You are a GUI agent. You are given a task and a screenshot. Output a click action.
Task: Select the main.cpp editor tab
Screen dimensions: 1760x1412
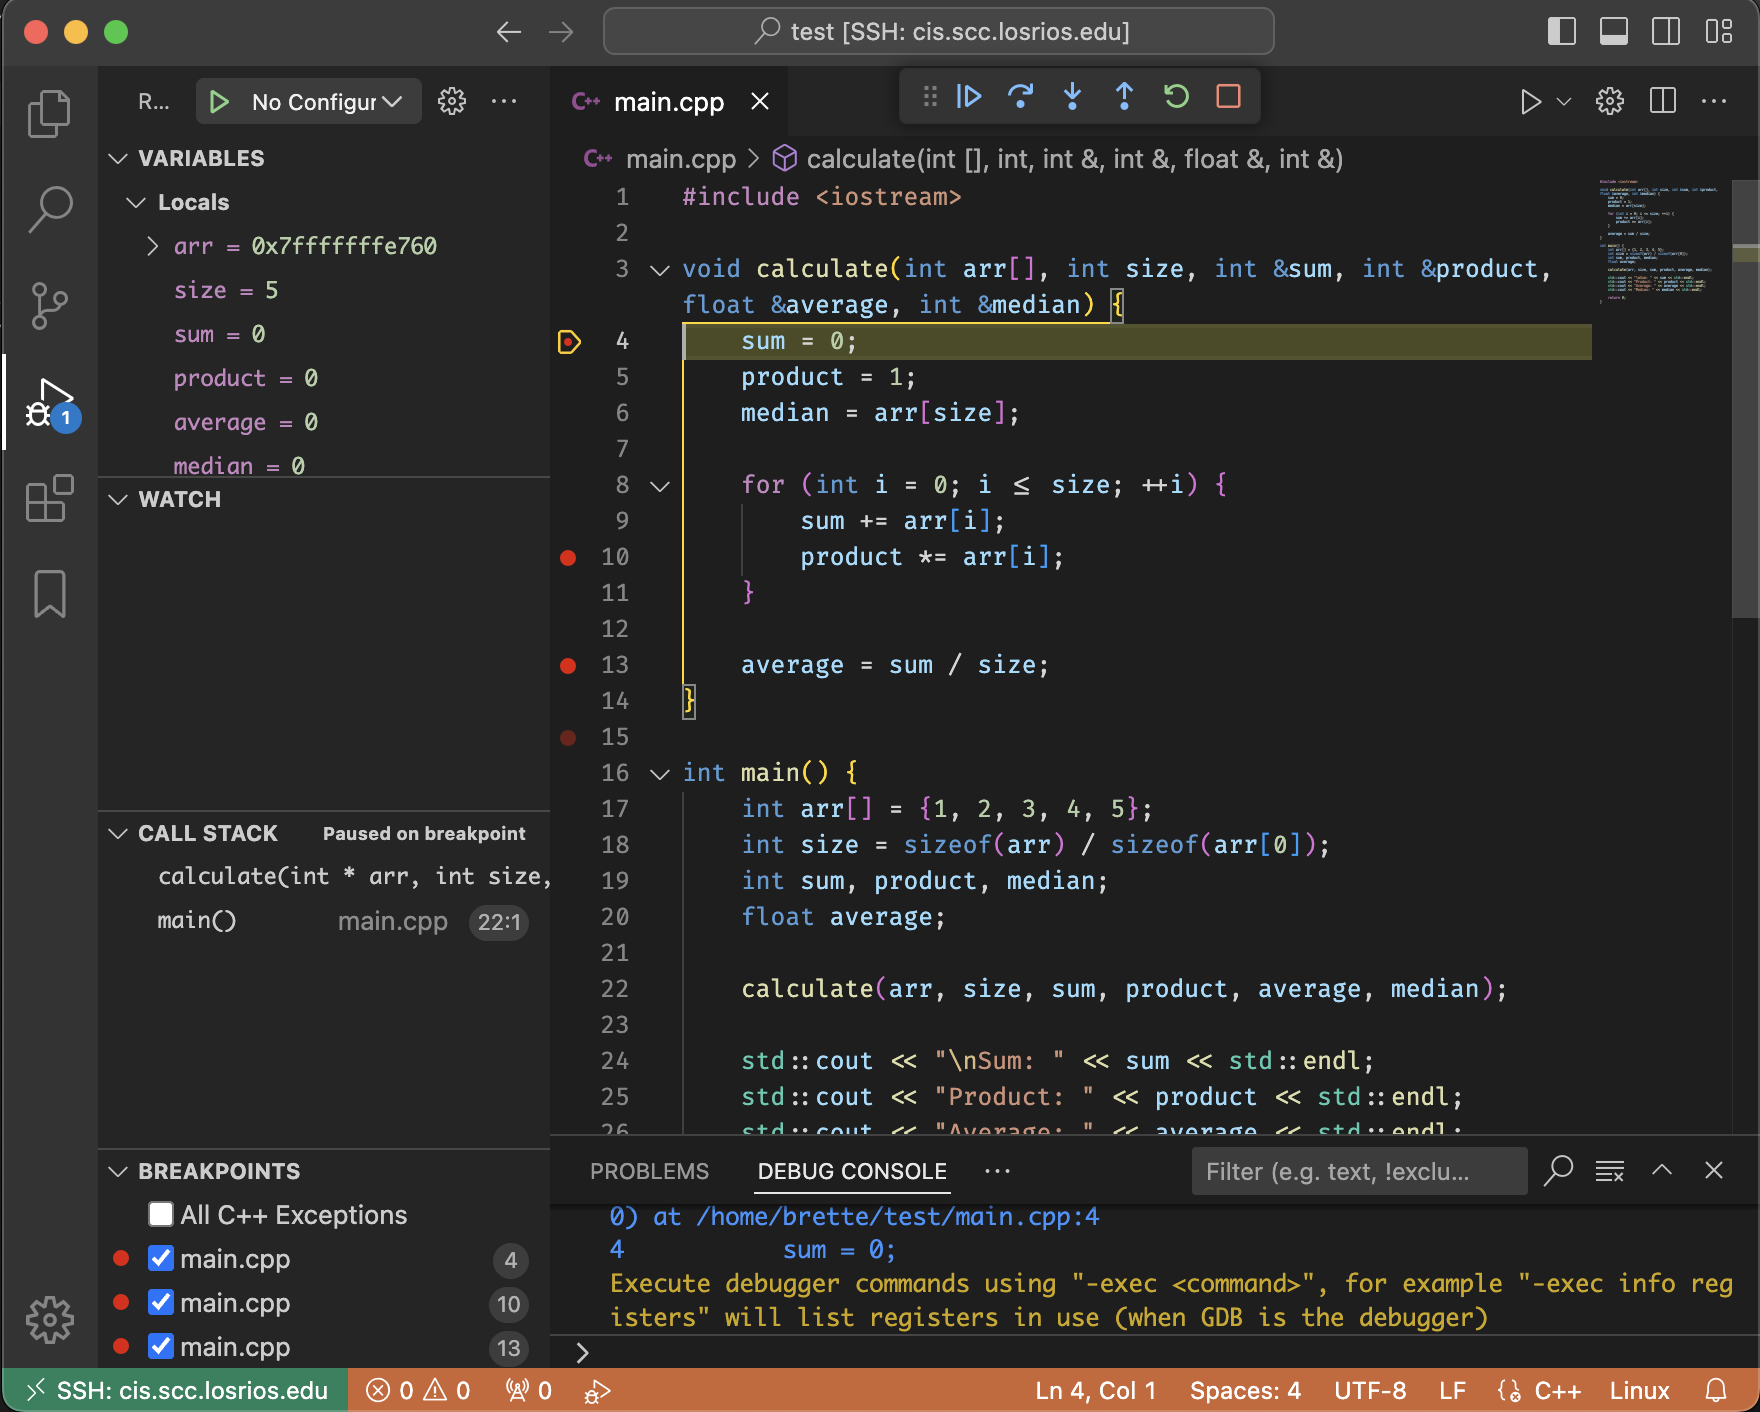click(x=668, y=102)
